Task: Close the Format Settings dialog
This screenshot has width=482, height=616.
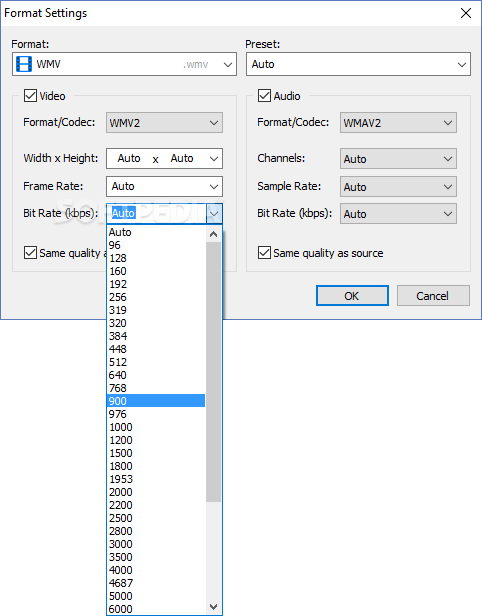Action: (x=466, y=13)
